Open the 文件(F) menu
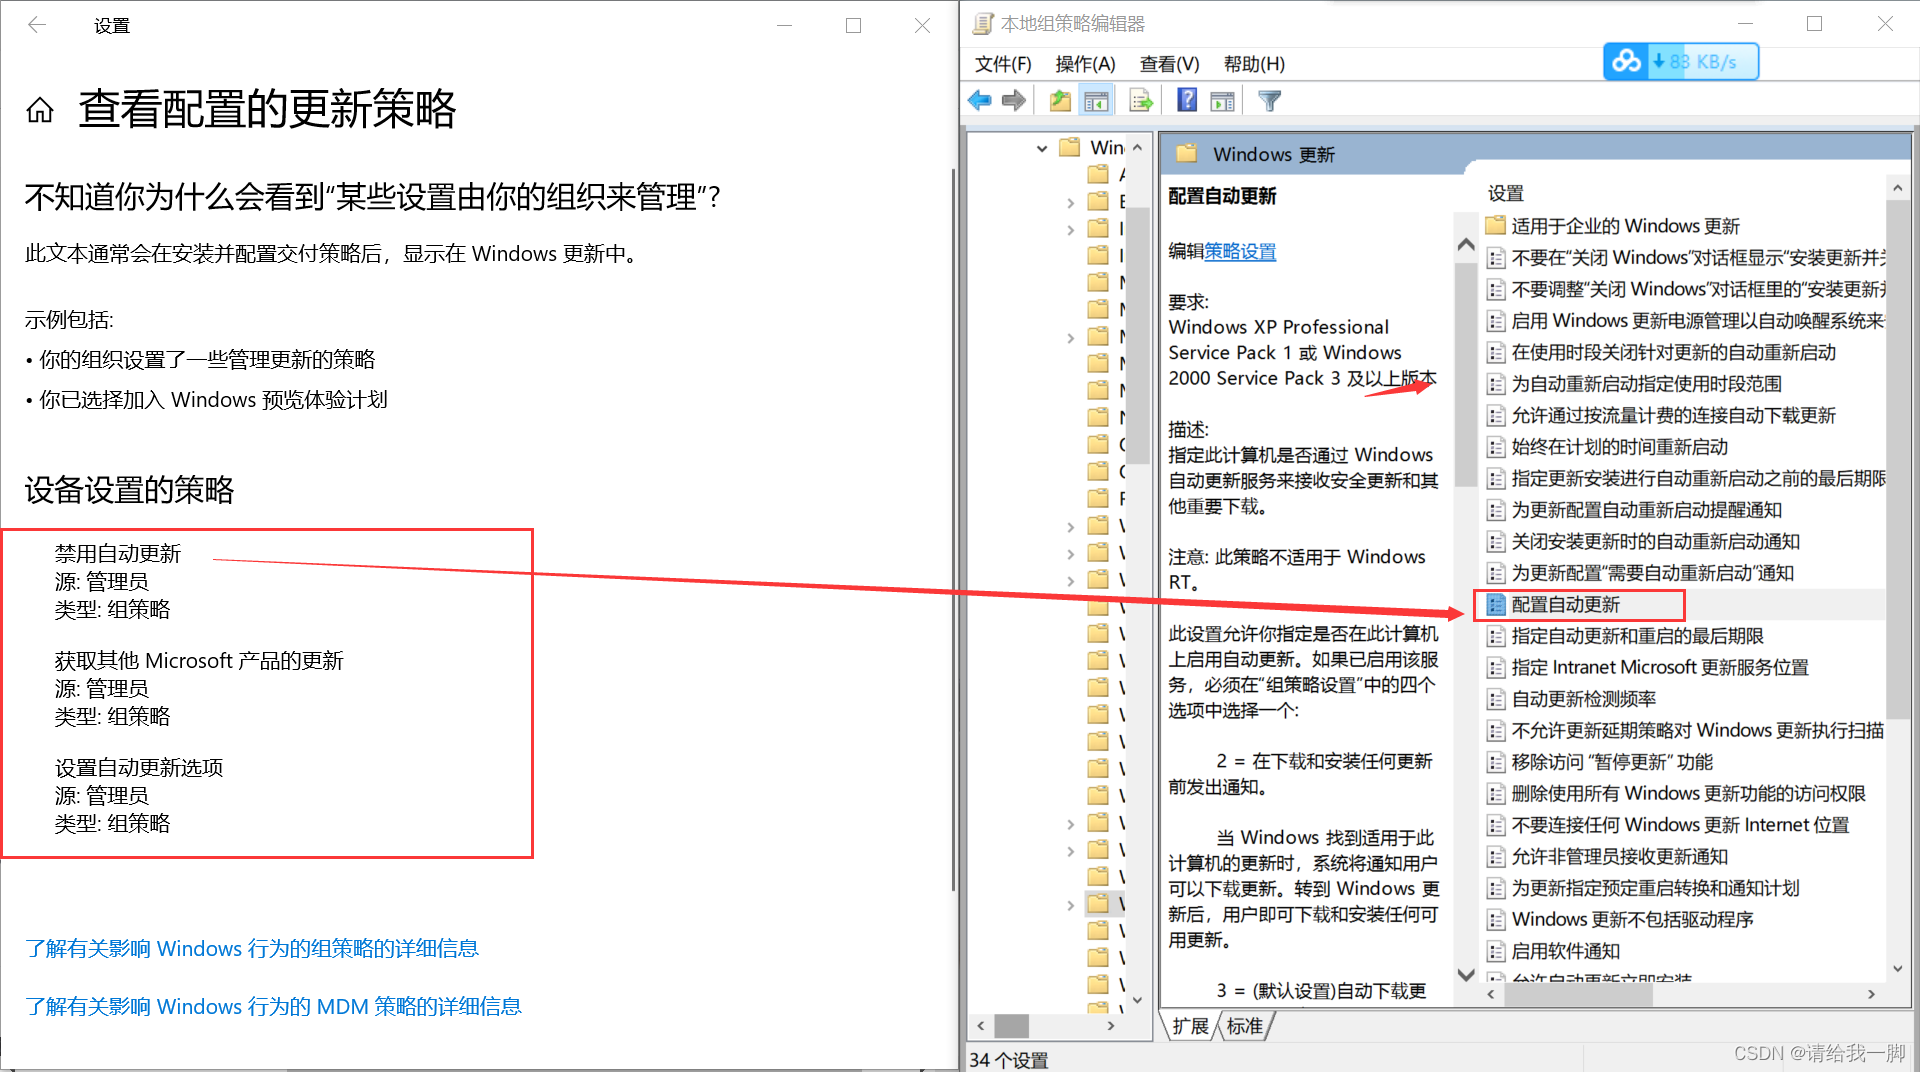Image resolution: width=1920 pixels, height=1072 pixels. click(1003, 64)
